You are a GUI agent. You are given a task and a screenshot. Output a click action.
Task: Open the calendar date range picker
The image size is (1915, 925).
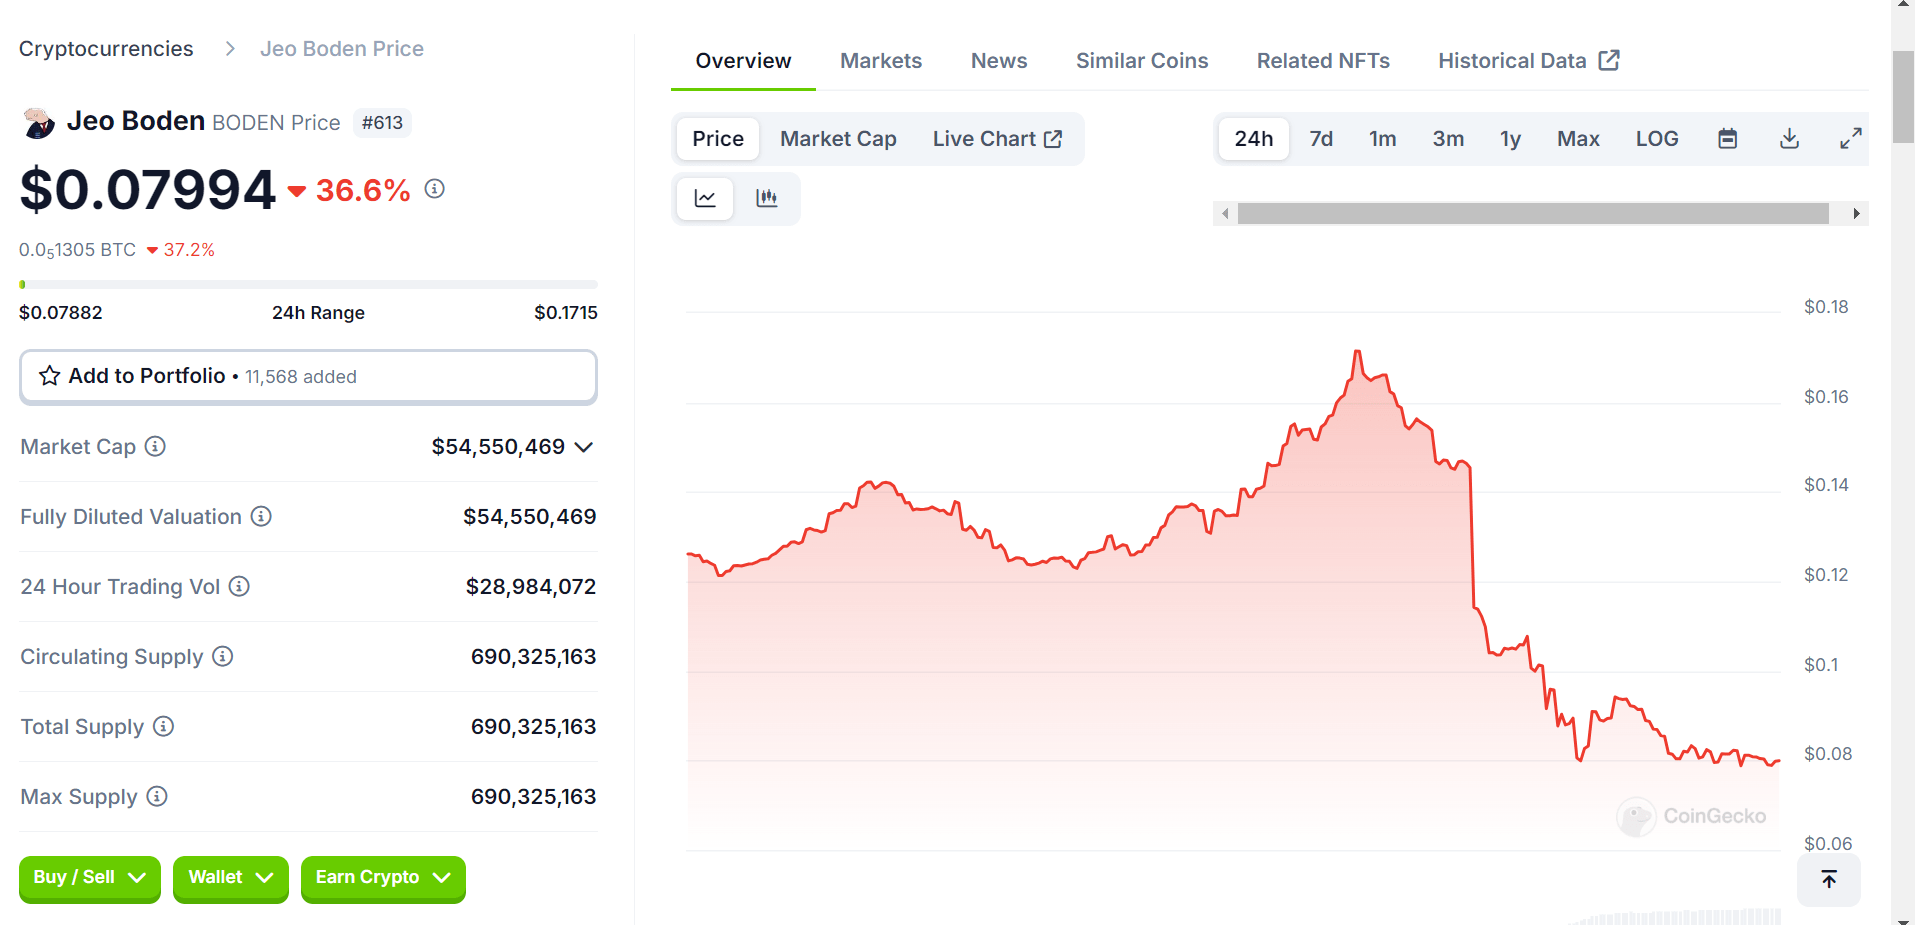(x=1727, y=139)
